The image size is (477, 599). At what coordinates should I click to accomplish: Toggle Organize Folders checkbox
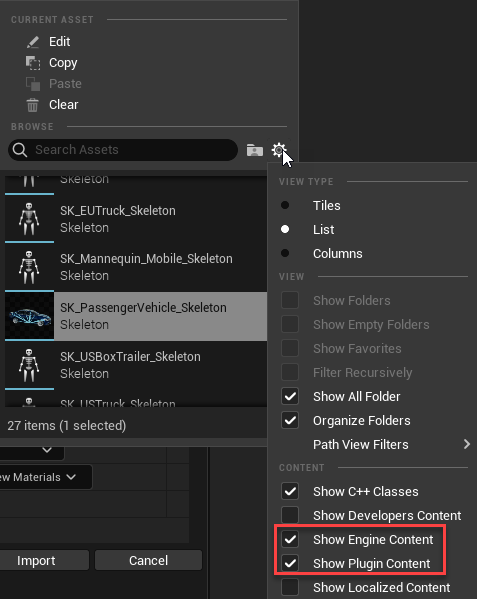tap(290, 421)
